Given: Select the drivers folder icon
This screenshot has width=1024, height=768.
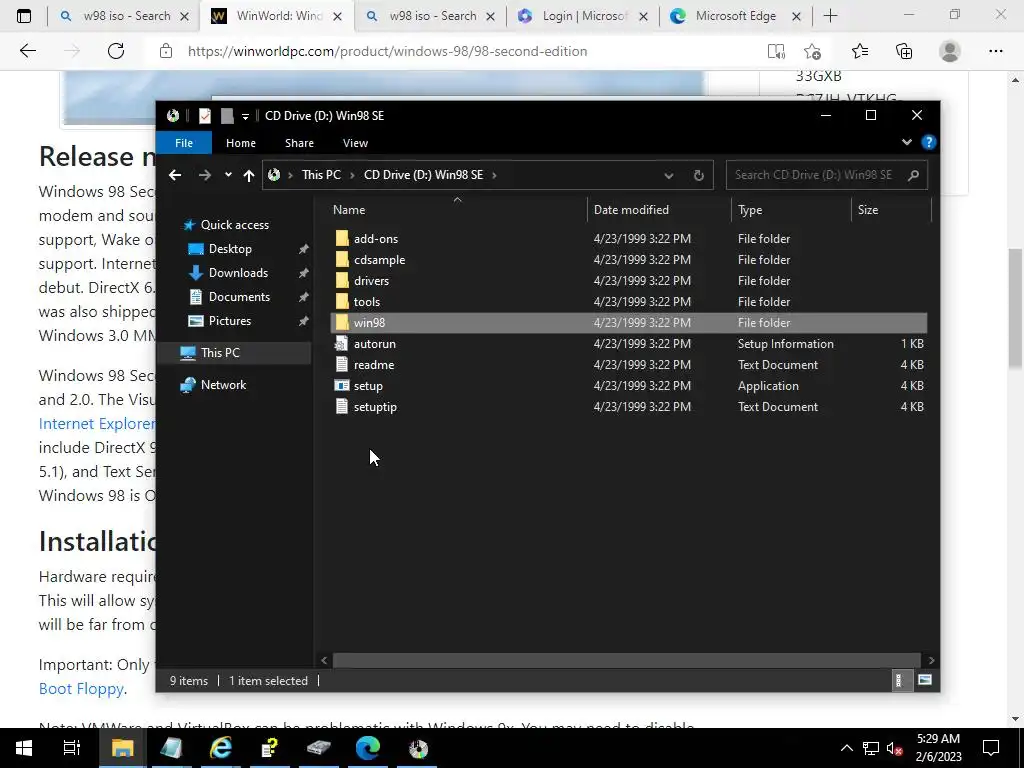Looking at the screenshot, I should [x=342, y=280].
